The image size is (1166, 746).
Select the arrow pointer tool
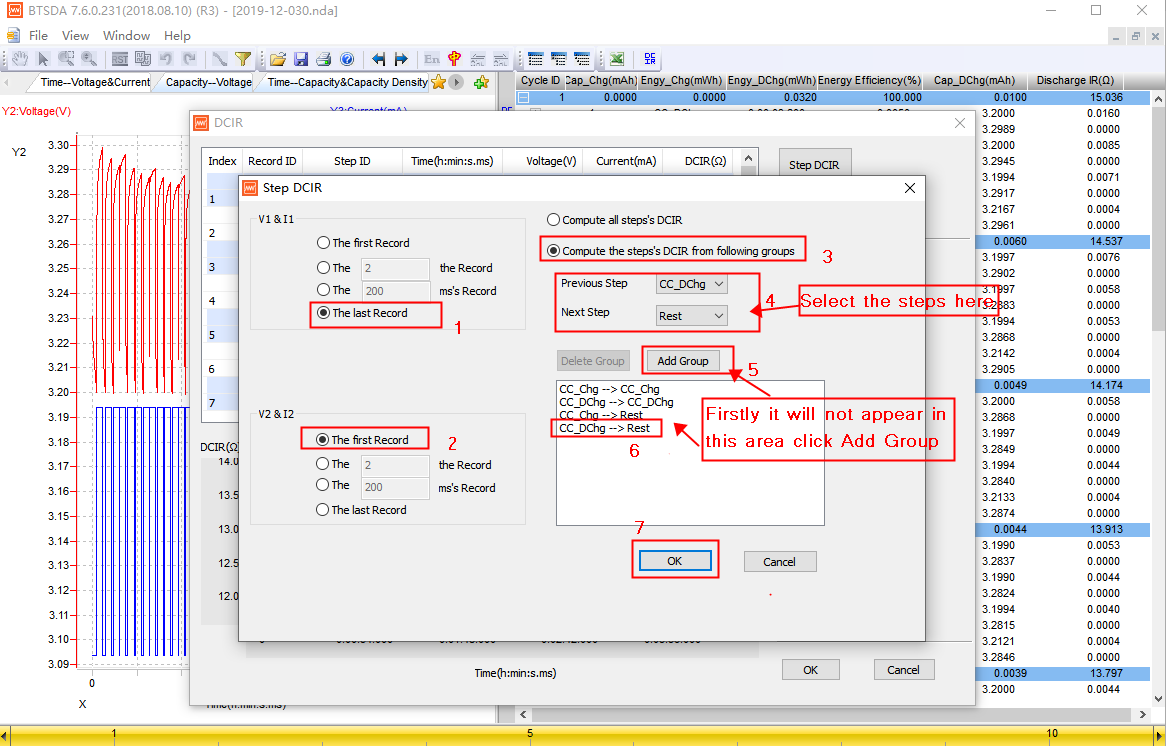point(43,59)
